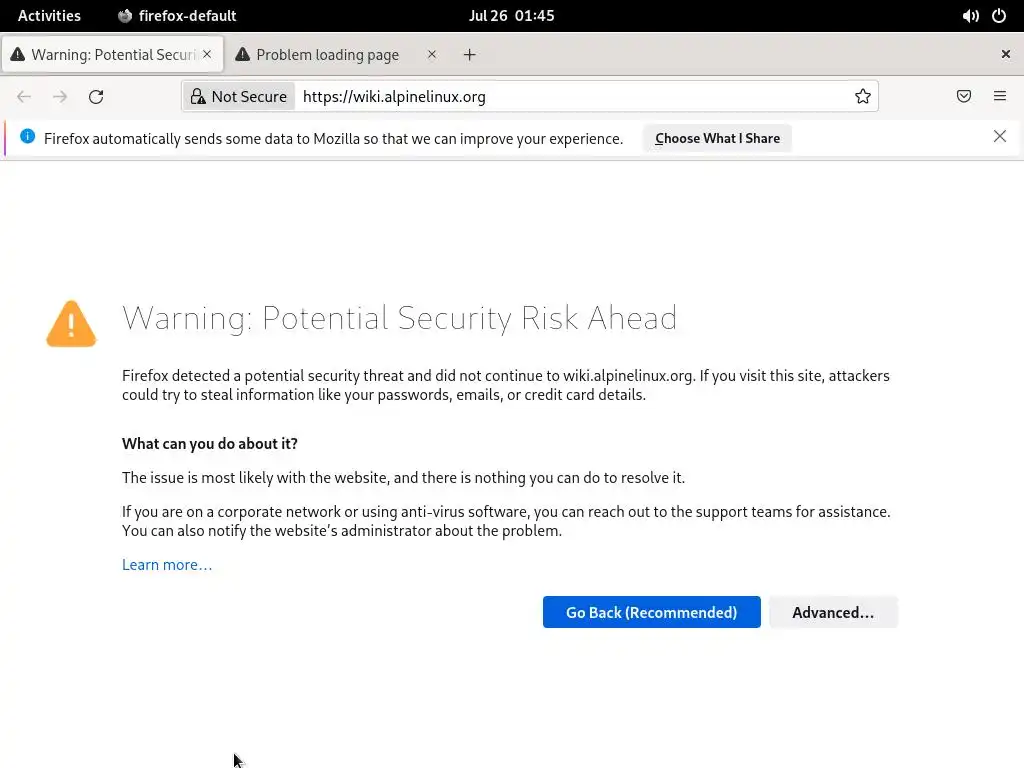Open the system power menu icon

tap(999, 16)
